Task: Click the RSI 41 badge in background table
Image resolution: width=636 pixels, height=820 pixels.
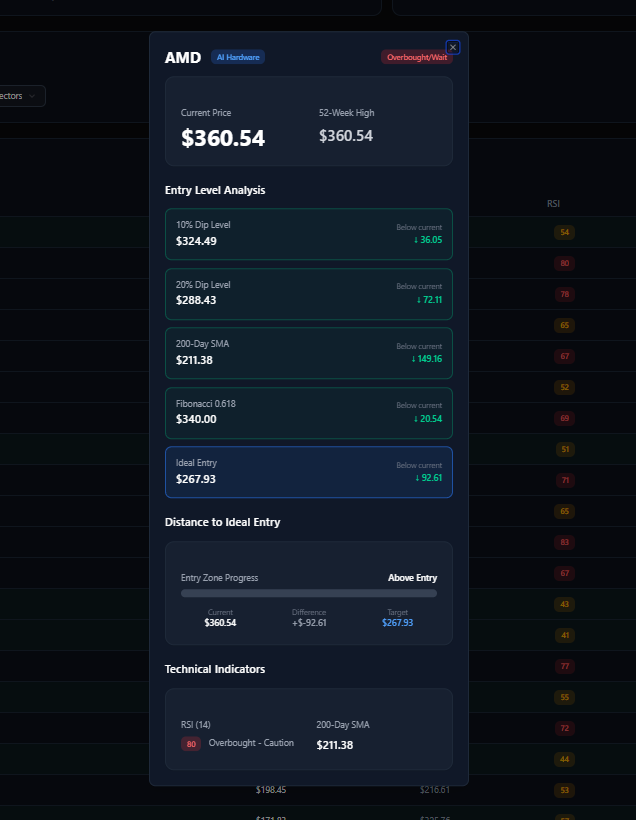Action: 565,635
